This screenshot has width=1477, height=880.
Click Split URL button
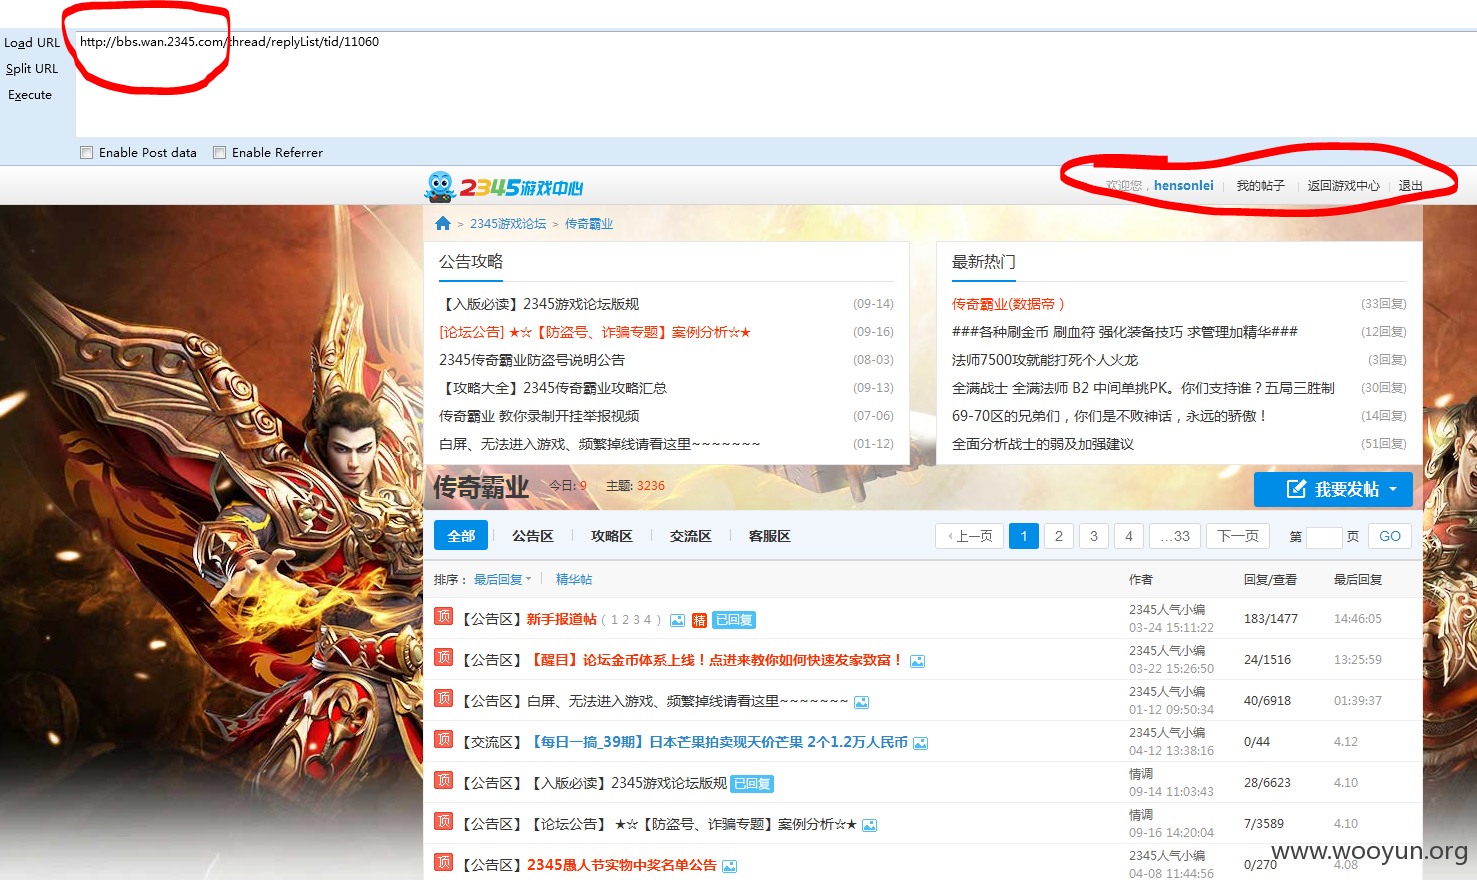click(x=31, y=69)
